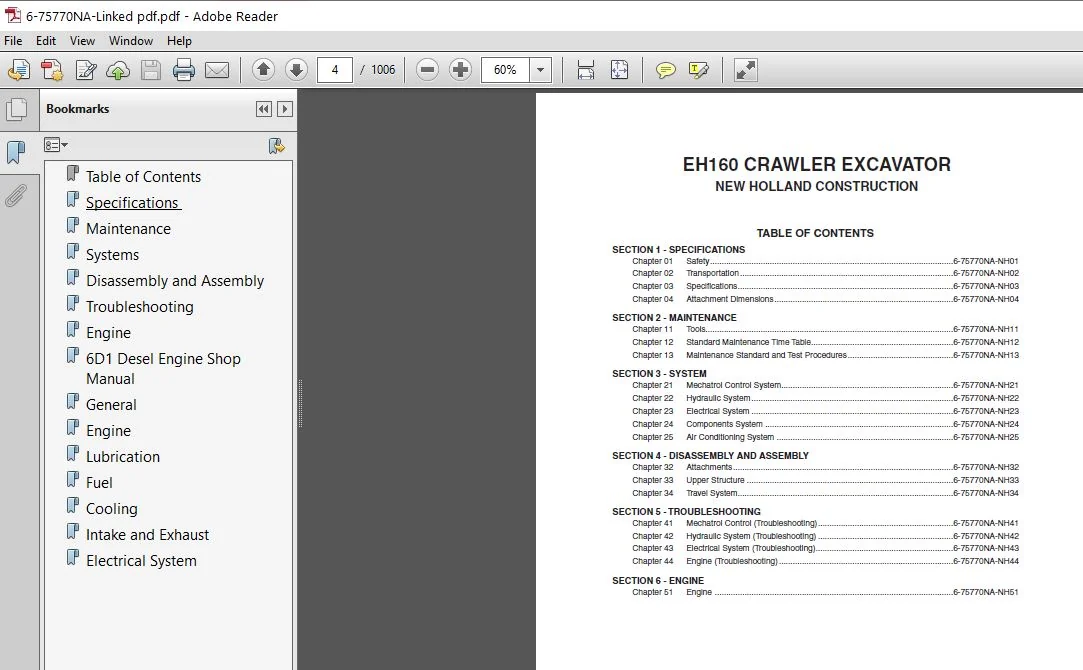
Task: Click Chapter 25 Air Conditioning System entry
Action: [x=825, y=437]
